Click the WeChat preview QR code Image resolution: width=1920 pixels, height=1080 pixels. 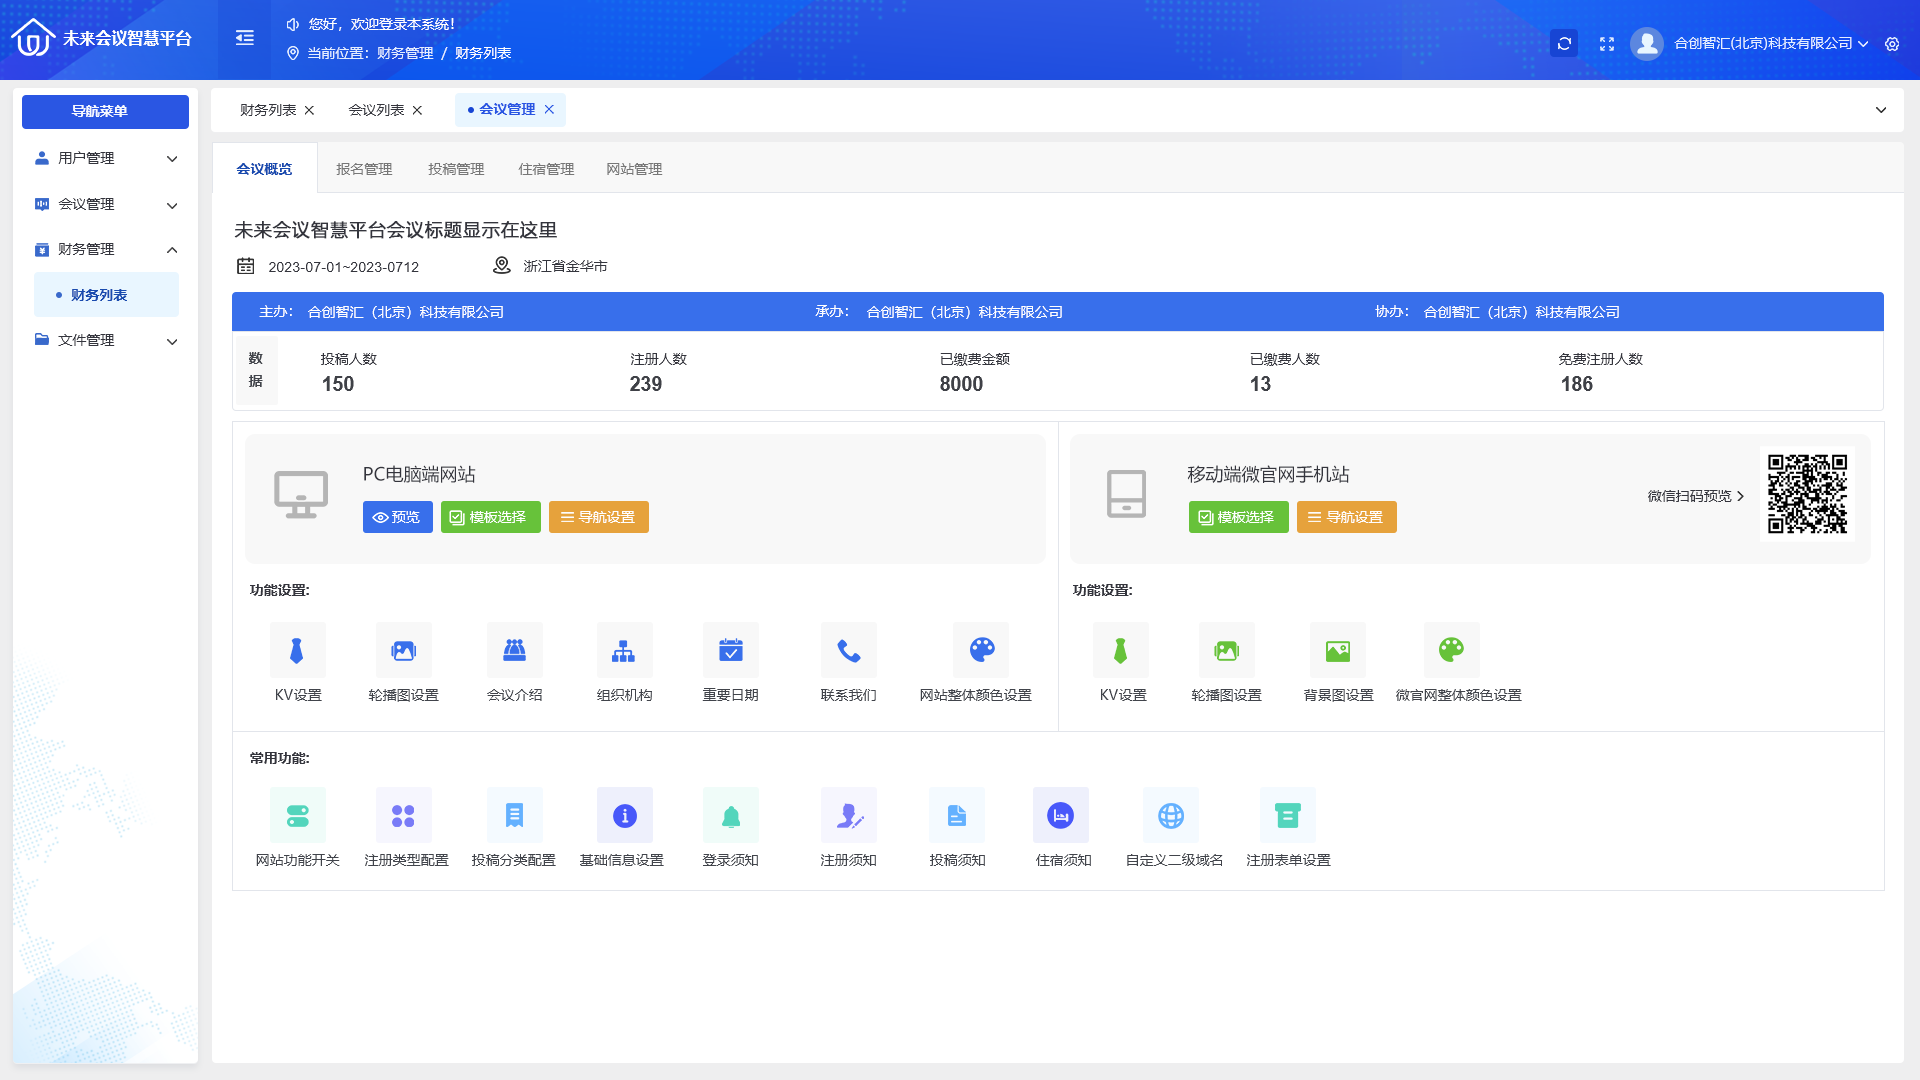click(x=1807, y=494)
